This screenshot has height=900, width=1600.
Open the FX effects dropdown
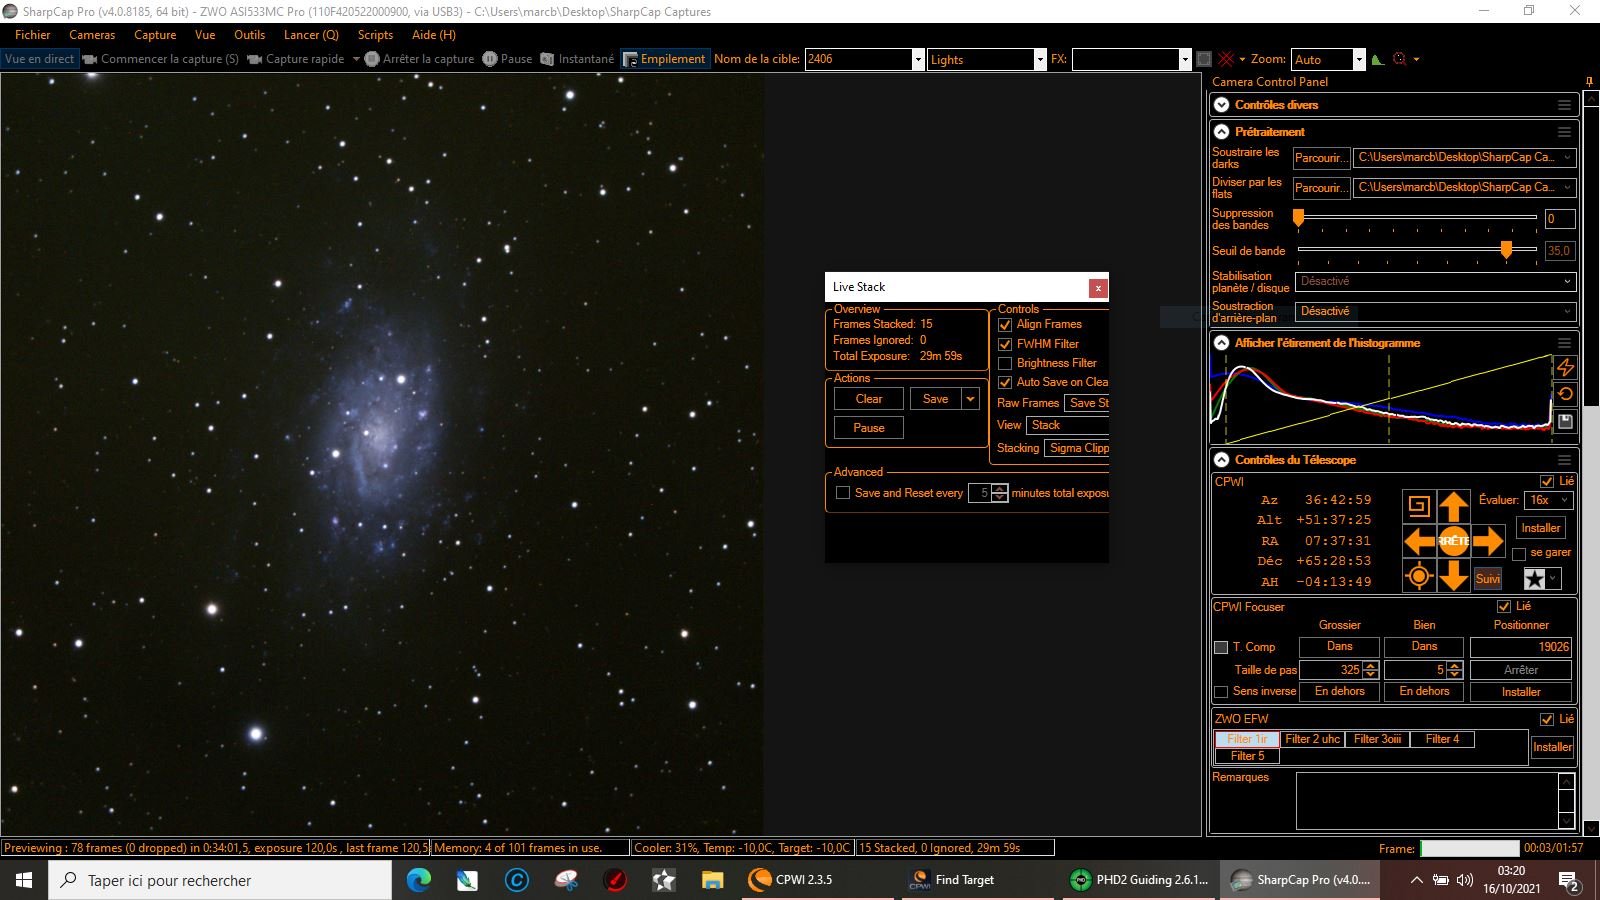pyautogui.click(x=1185, y=59)
